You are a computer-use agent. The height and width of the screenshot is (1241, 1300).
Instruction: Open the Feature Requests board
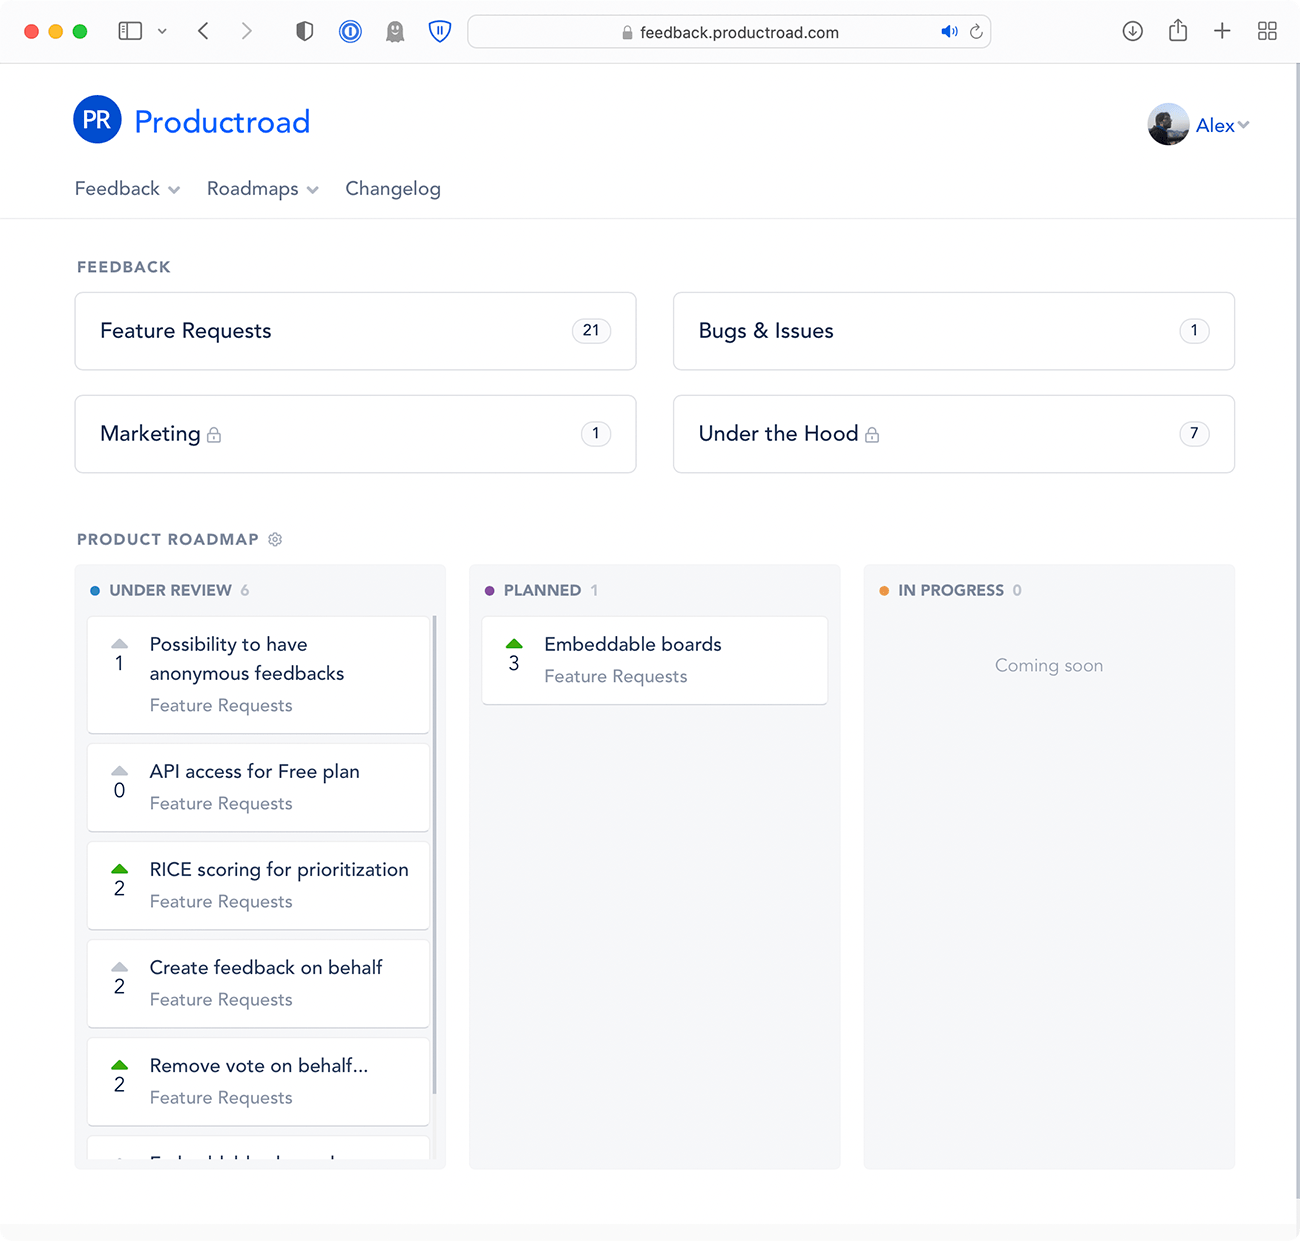tap(355, 331)
